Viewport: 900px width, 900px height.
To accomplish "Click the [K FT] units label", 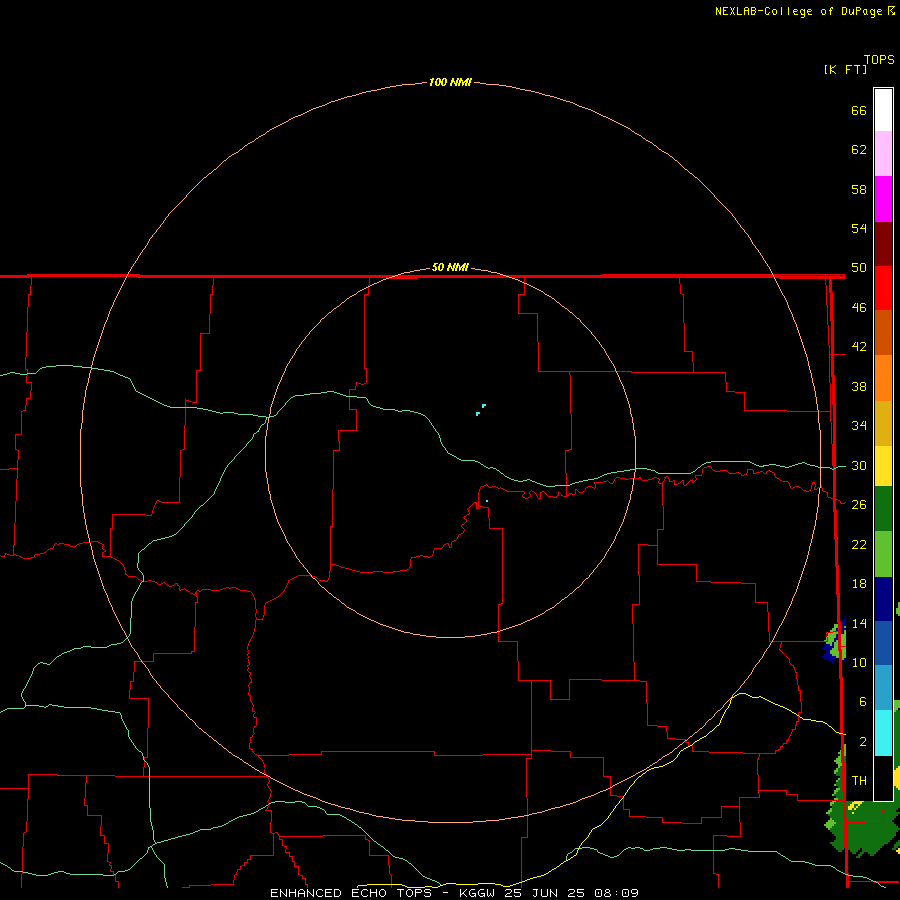I will pos(845,69).
